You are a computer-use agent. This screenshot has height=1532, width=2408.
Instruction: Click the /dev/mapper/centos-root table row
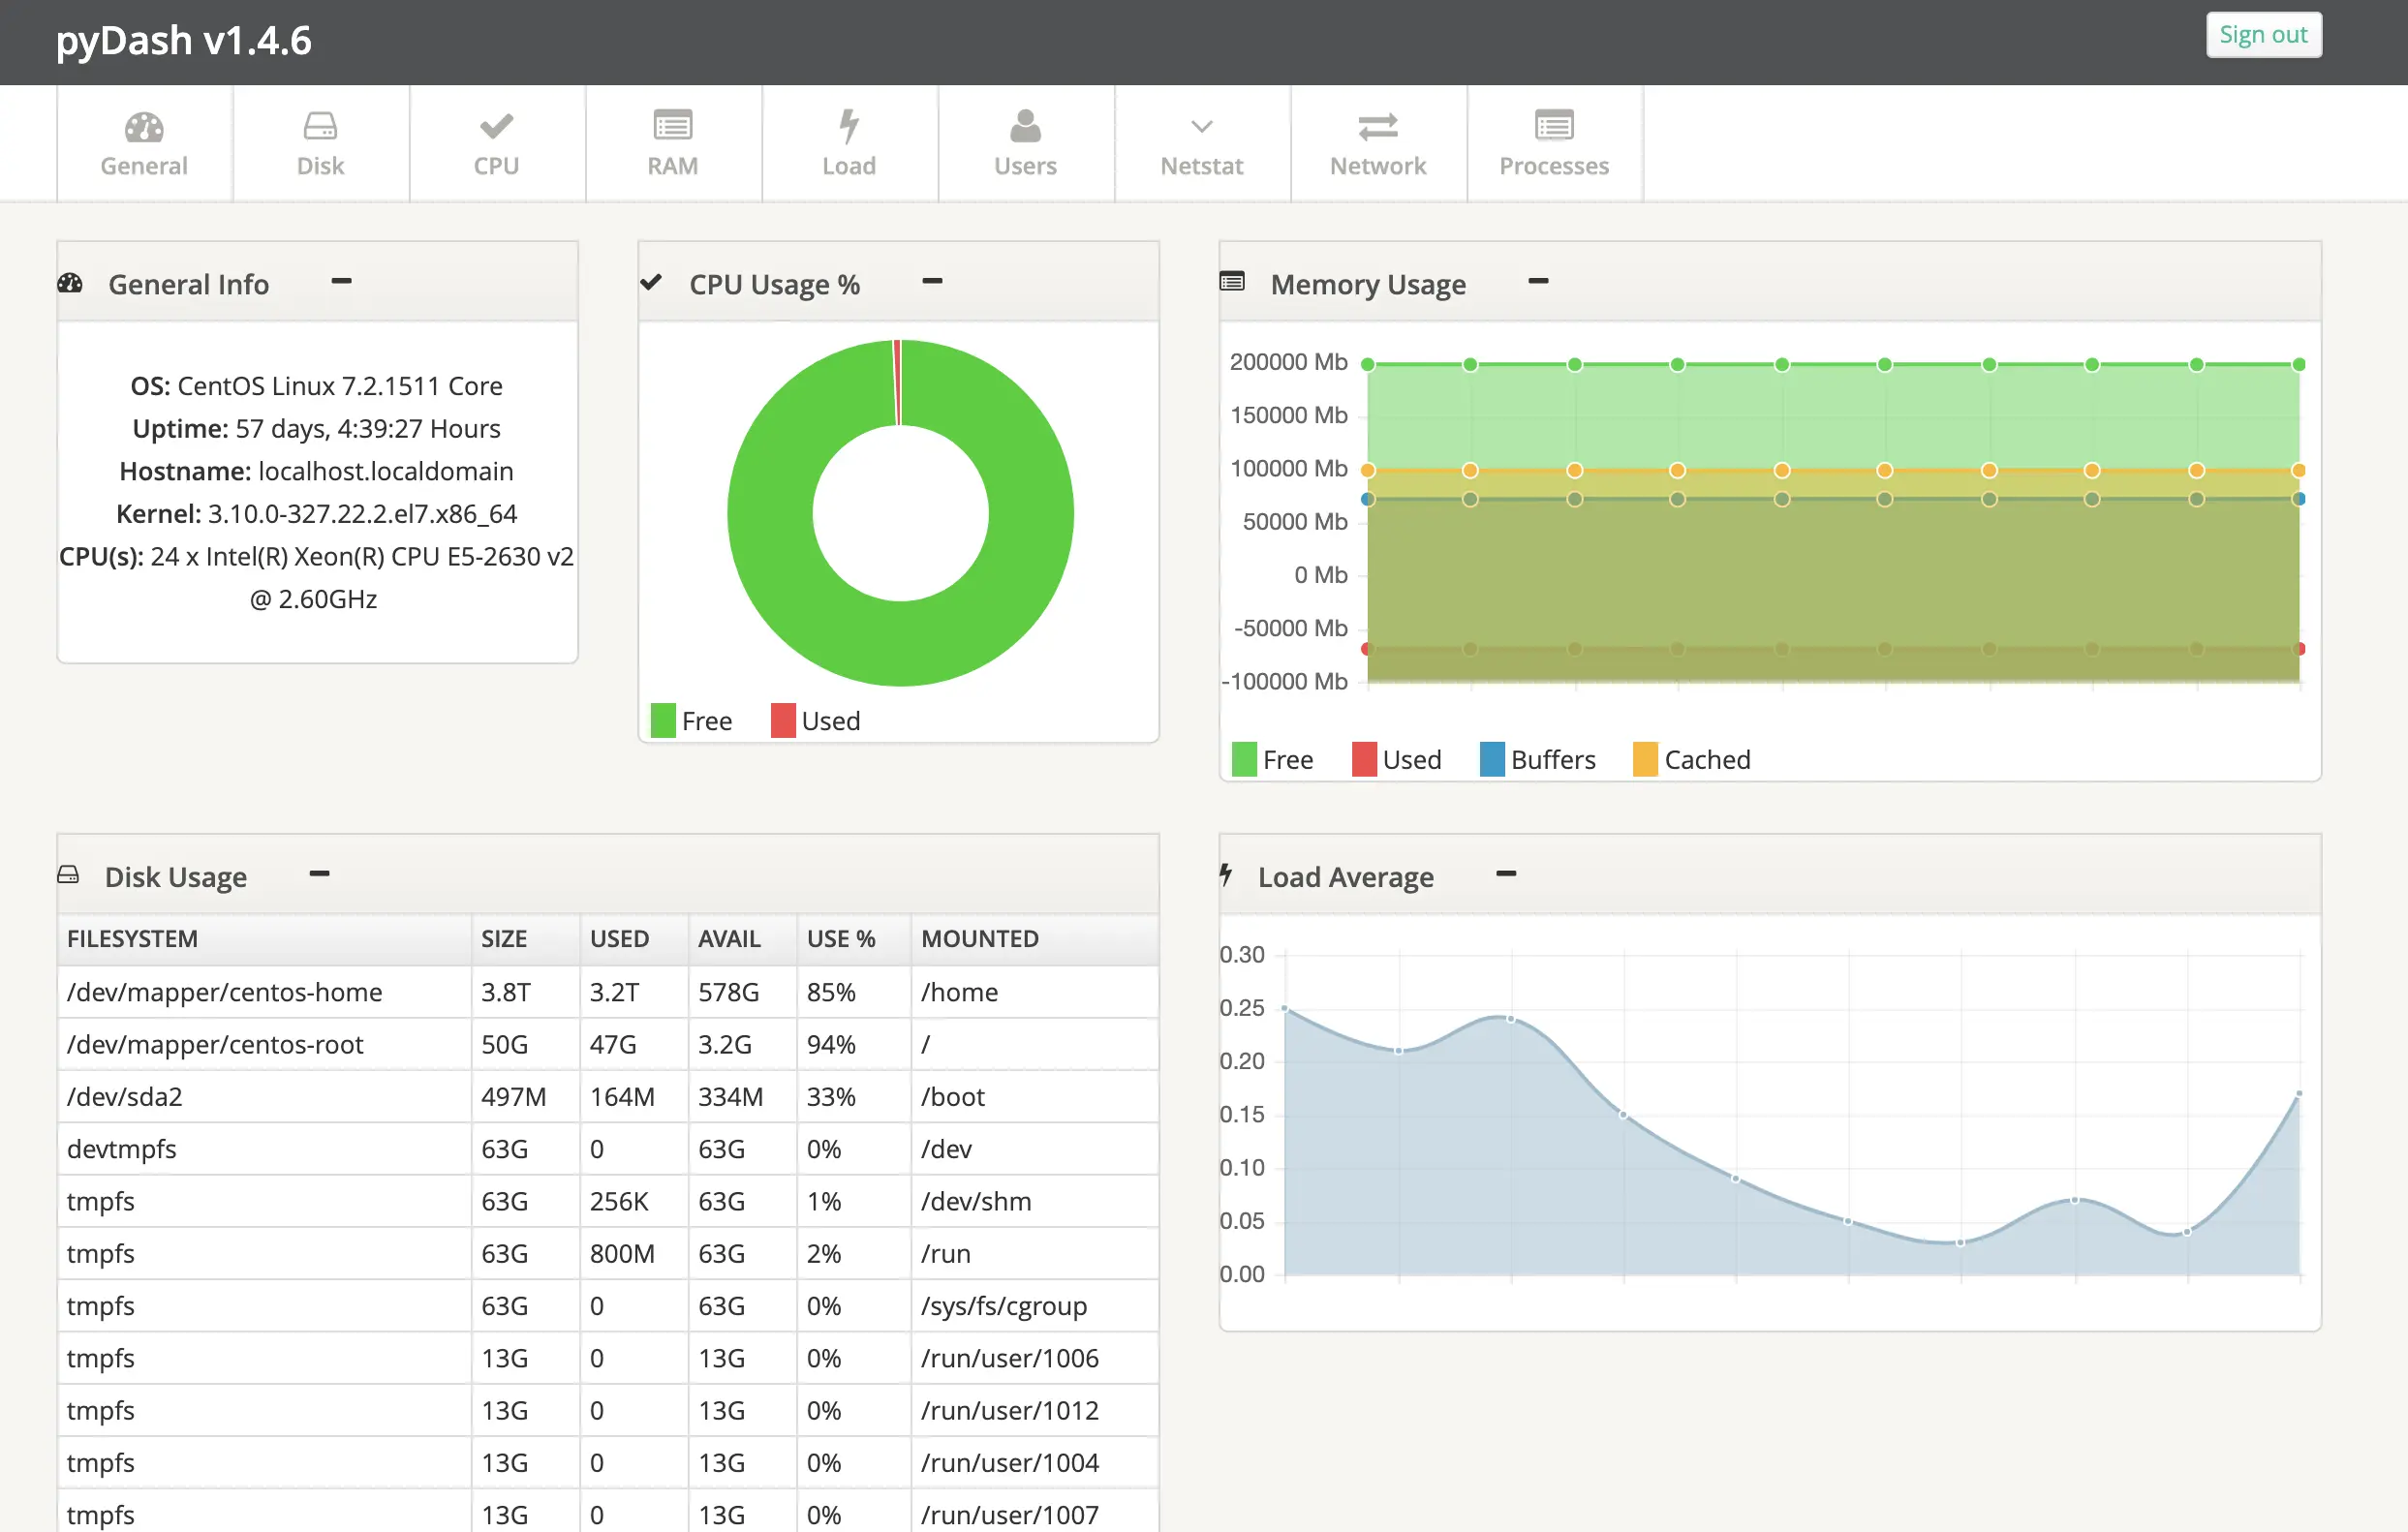(607, 1044)
